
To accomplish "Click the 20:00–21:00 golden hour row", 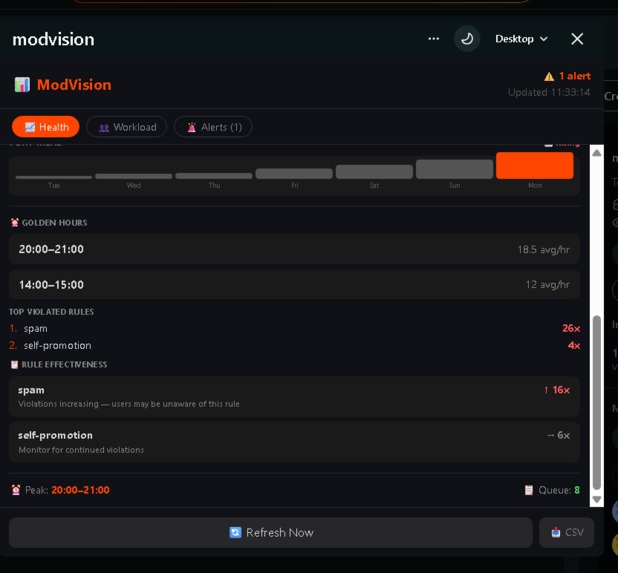I will pyautogui.click(x=294, y=249).
